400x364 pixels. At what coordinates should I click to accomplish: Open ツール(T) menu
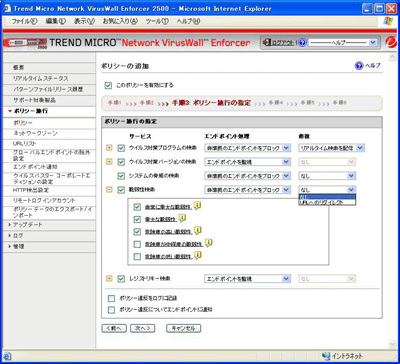tap(157, 21)
